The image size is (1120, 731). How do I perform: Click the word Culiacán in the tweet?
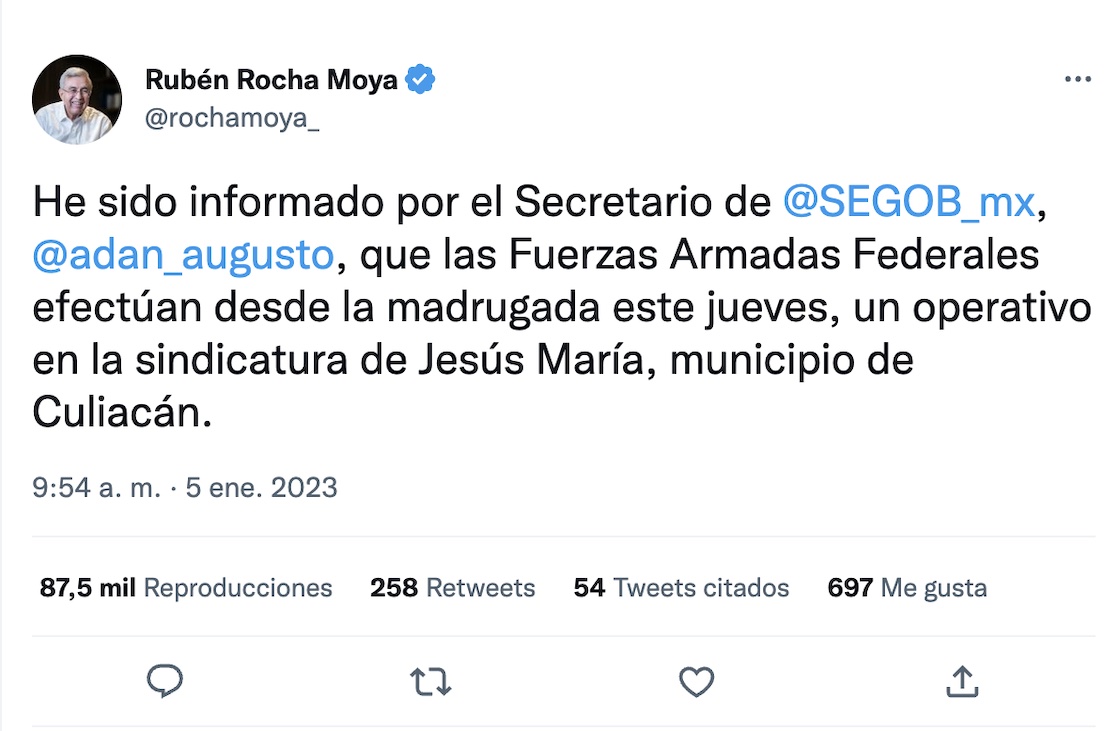(122, 413)
